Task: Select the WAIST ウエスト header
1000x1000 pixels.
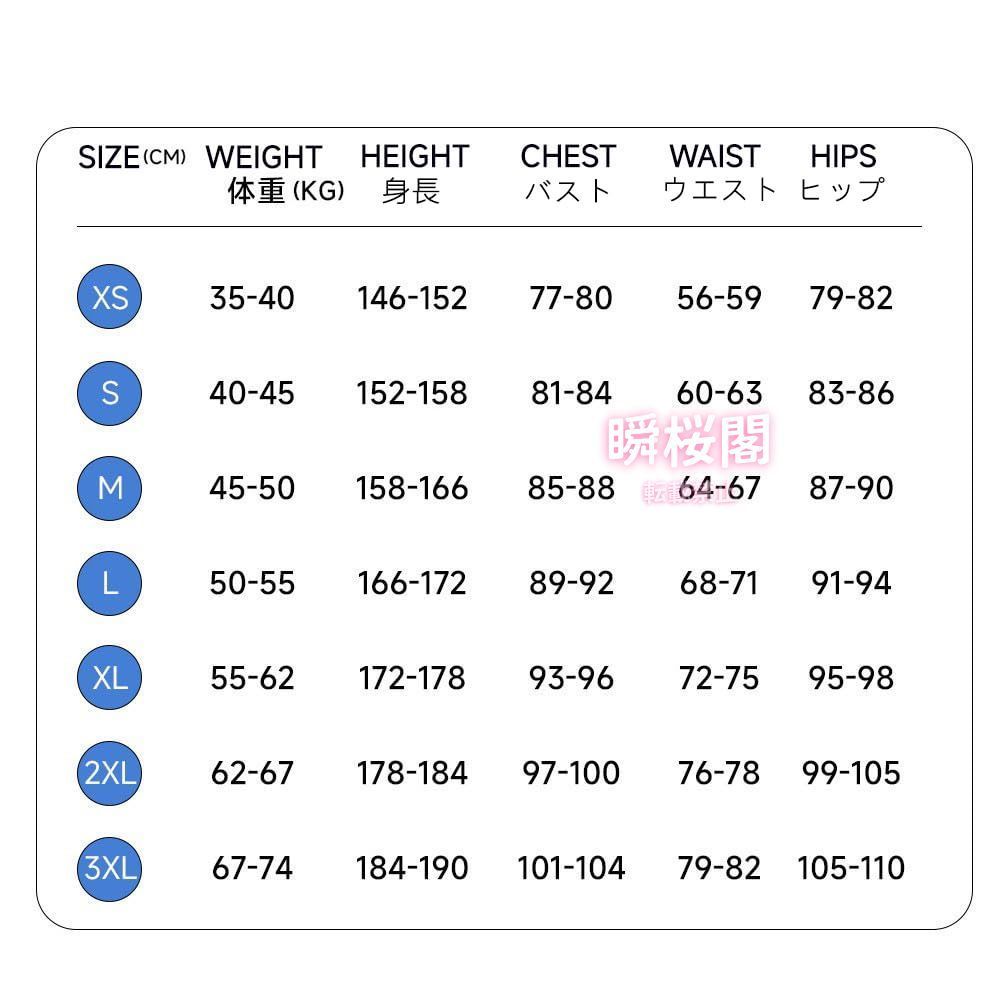Action: [x=718, y=173]
